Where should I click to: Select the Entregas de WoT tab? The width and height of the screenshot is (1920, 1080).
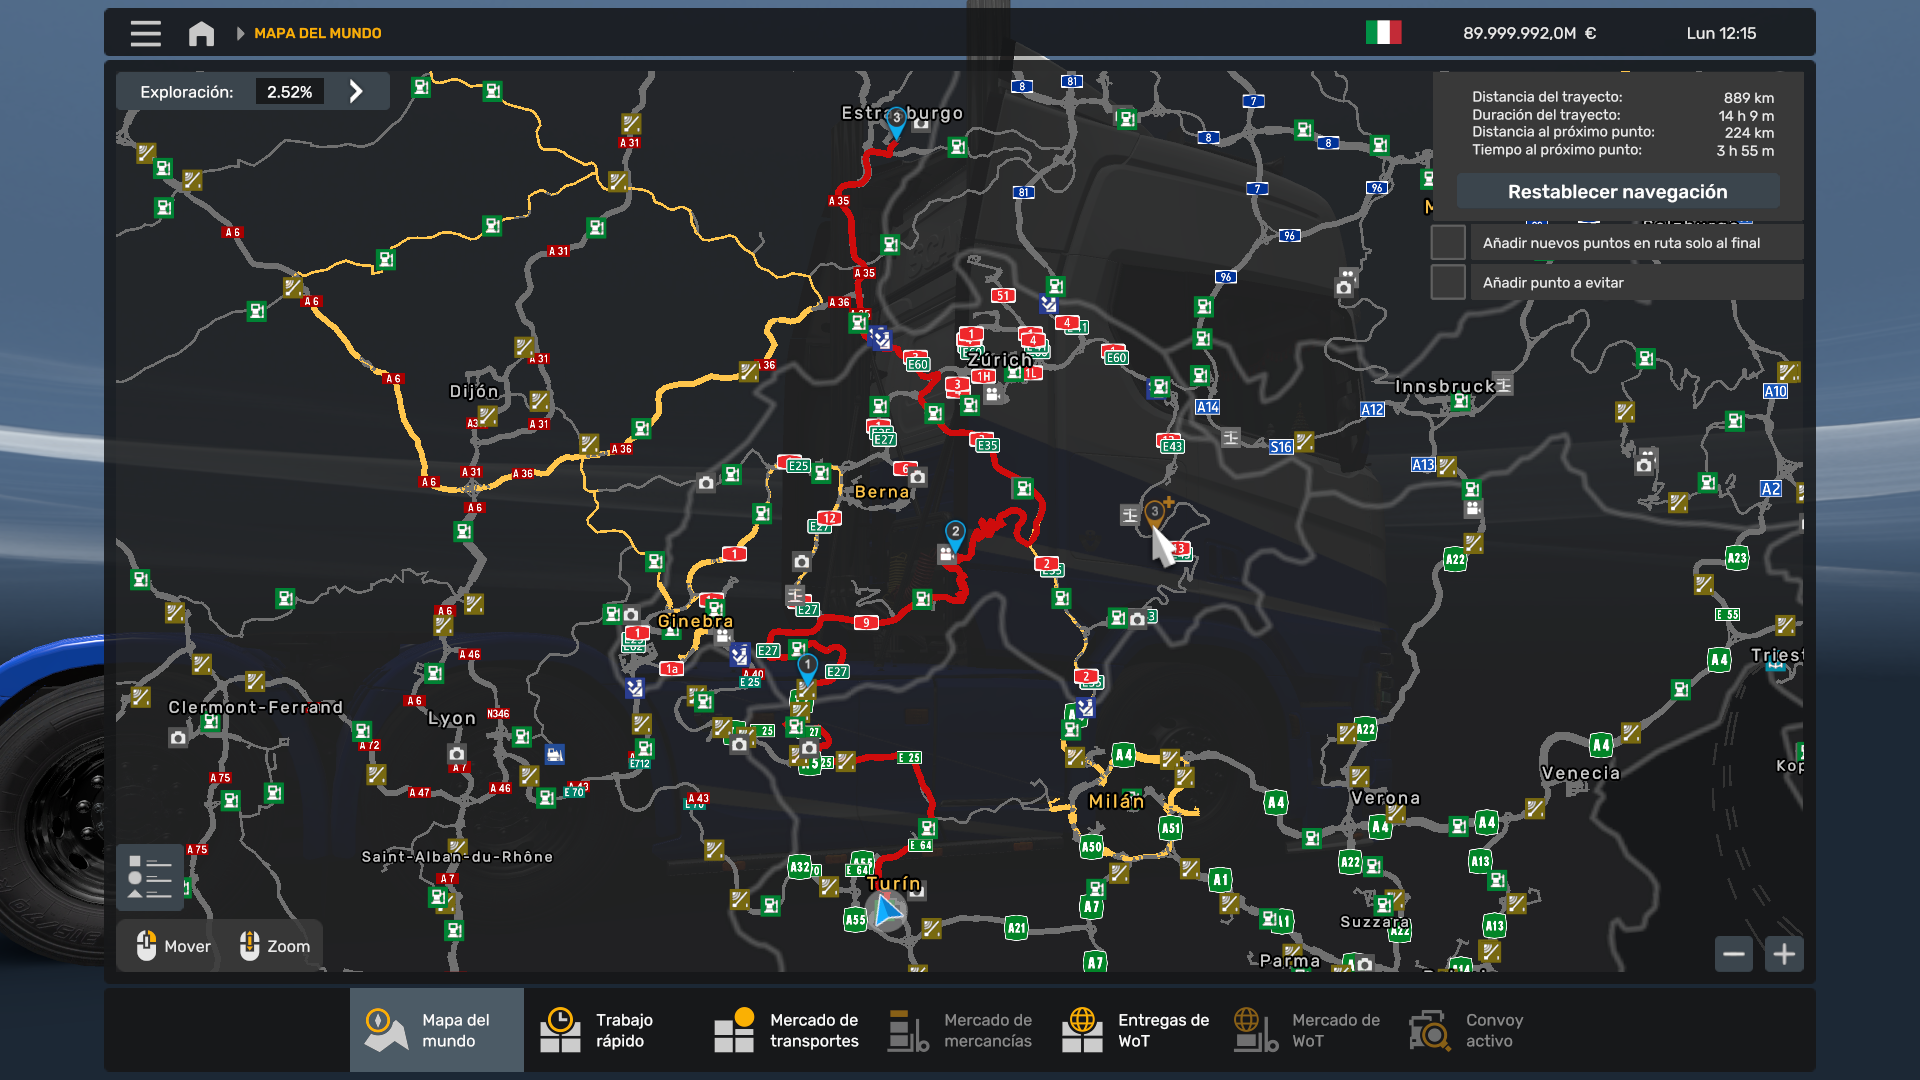(x=1136, y=1030)
